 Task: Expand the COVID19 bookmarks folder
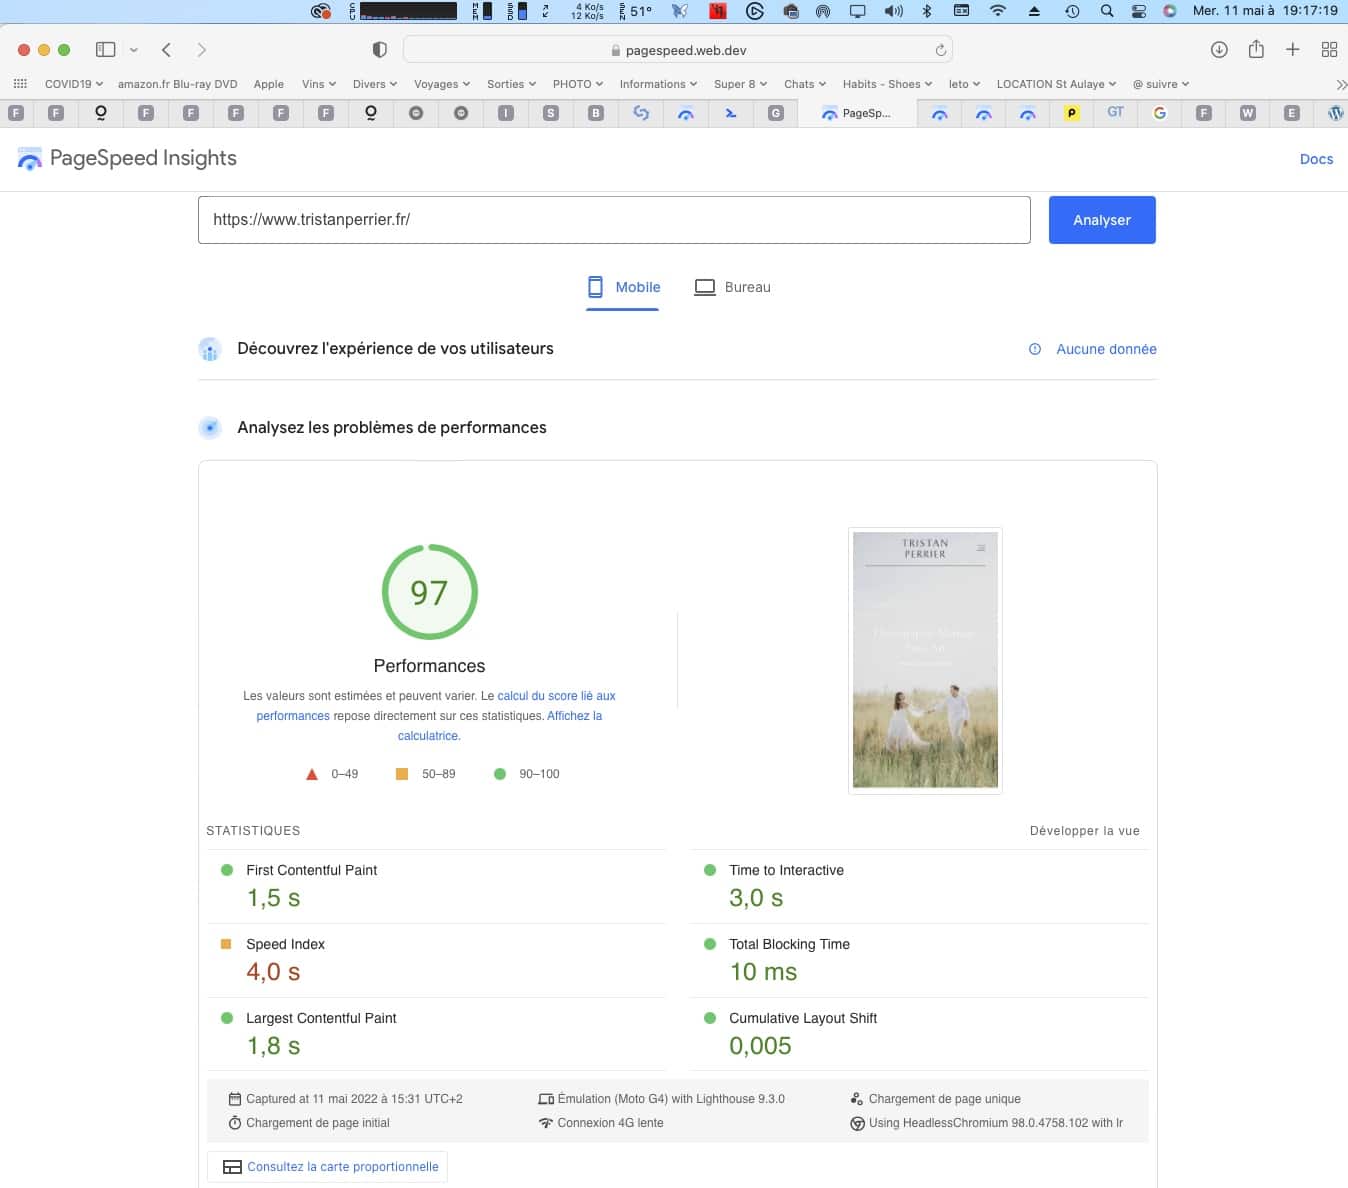coord(74,84)
